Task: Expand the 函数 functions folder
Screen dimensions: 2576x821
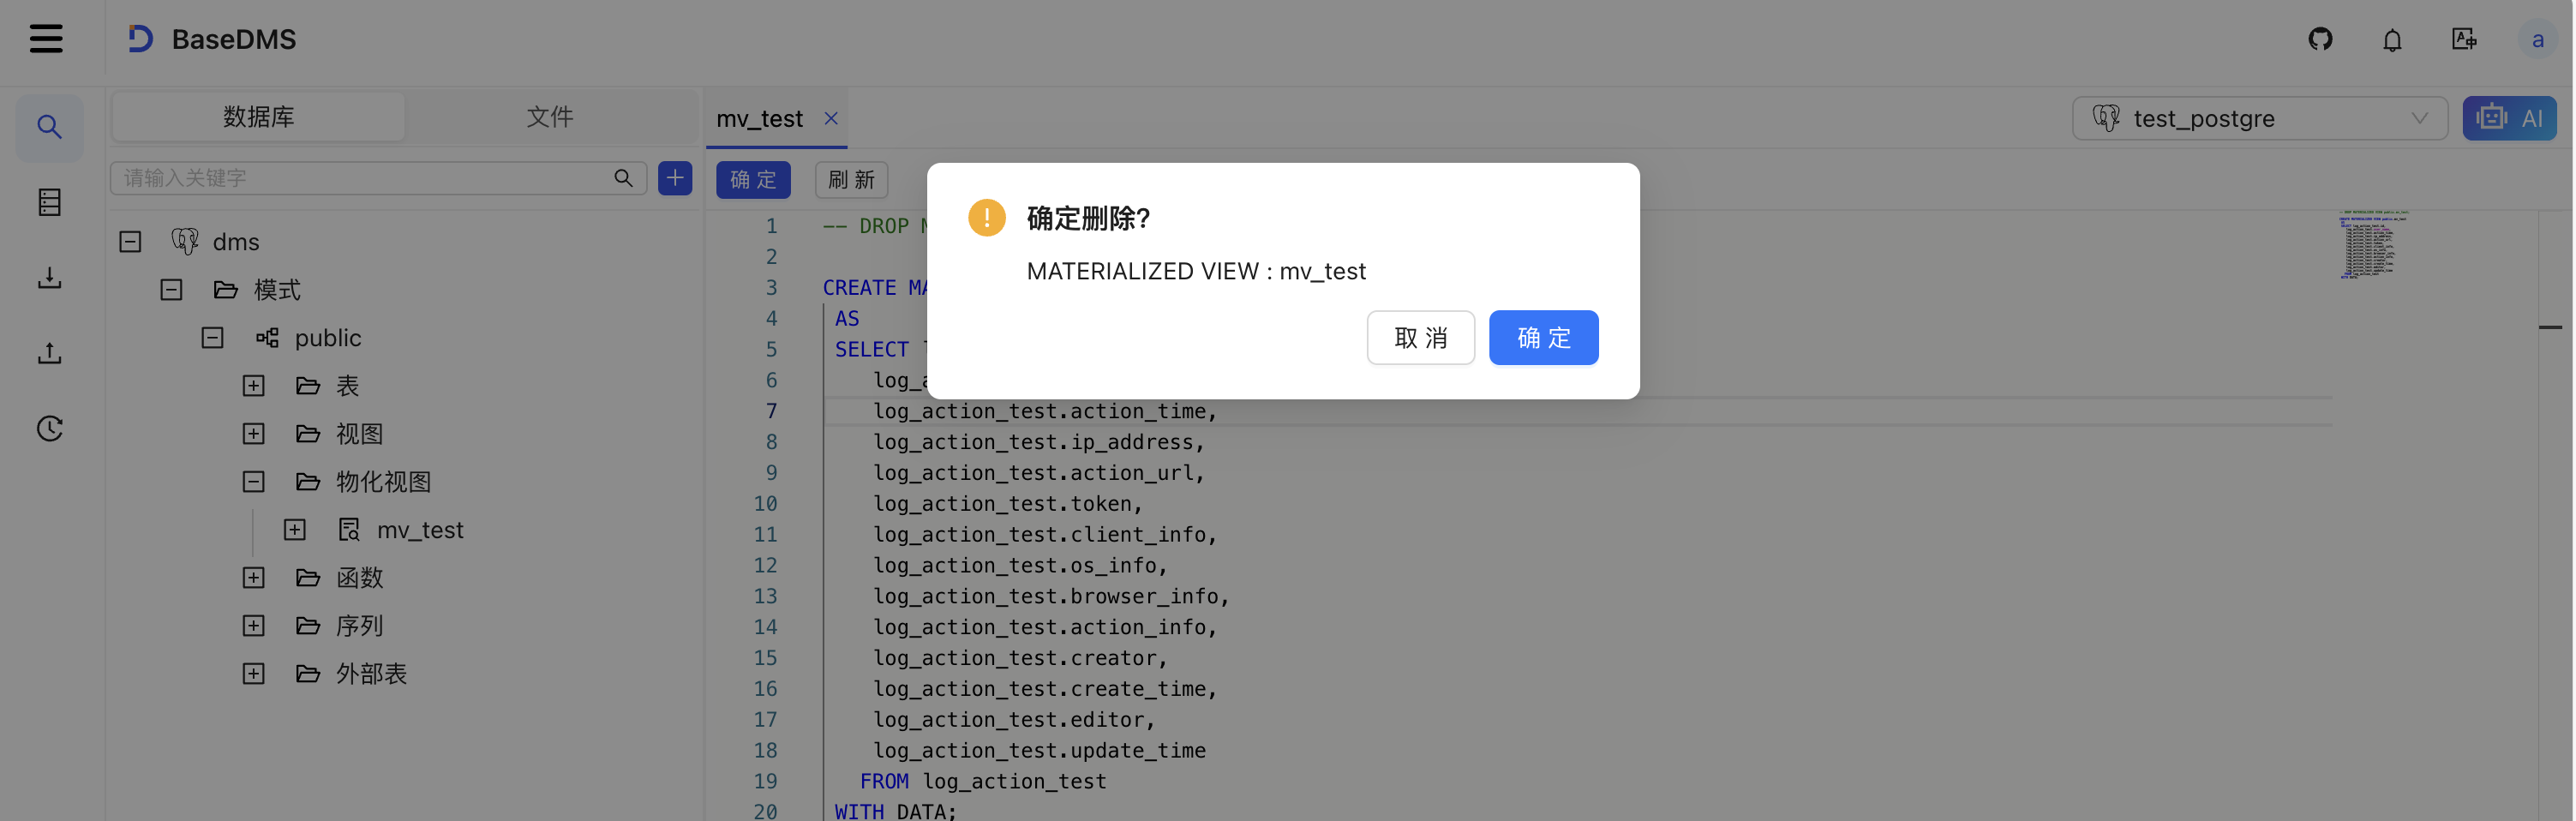Action: coord(253,577)
